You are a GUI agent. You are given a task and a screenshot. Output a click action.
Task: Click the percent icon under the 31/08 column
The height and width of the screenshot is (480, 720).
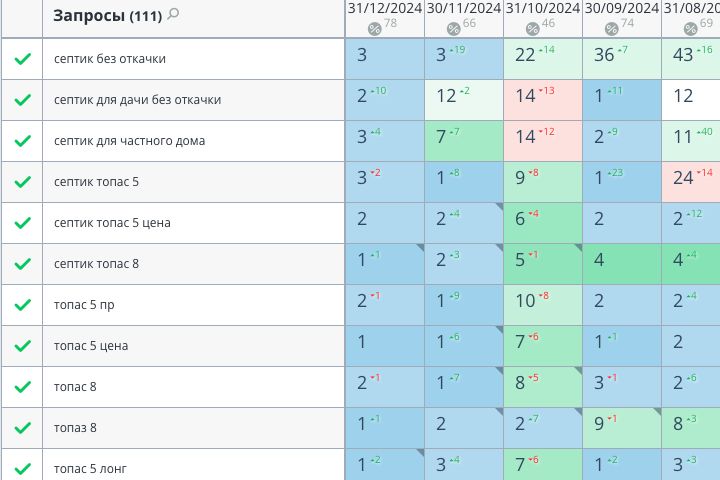(690, 28)
